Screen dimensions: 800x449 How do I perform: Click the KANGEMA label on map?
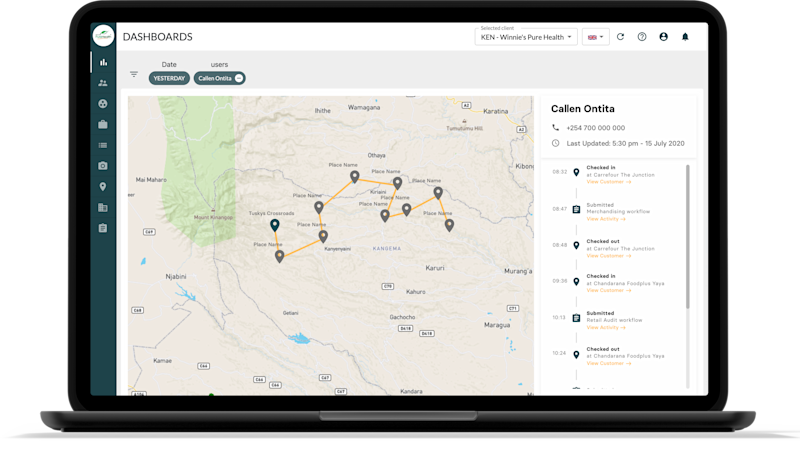point(387,249)
